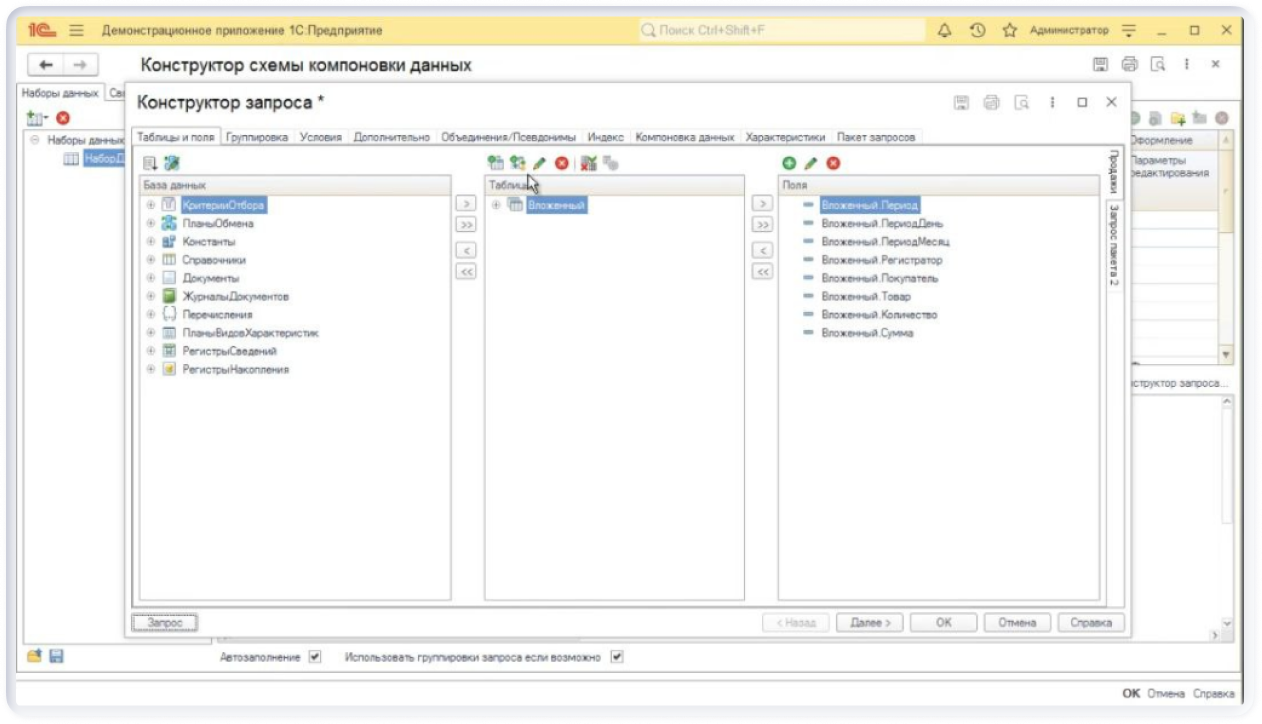Click the red delete table icon above Таблицы
The width and height of the screenshot is (1262, 724).
coord(562,163)
